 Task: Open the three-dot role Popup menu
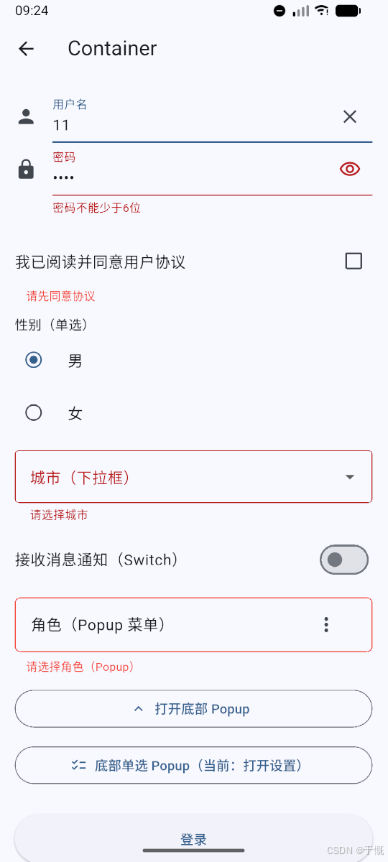pos(326,625)
